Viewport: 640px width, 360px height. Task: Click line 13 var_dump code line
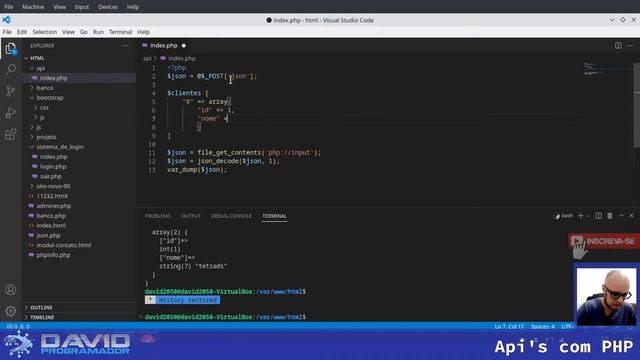(x=197, y=169)
